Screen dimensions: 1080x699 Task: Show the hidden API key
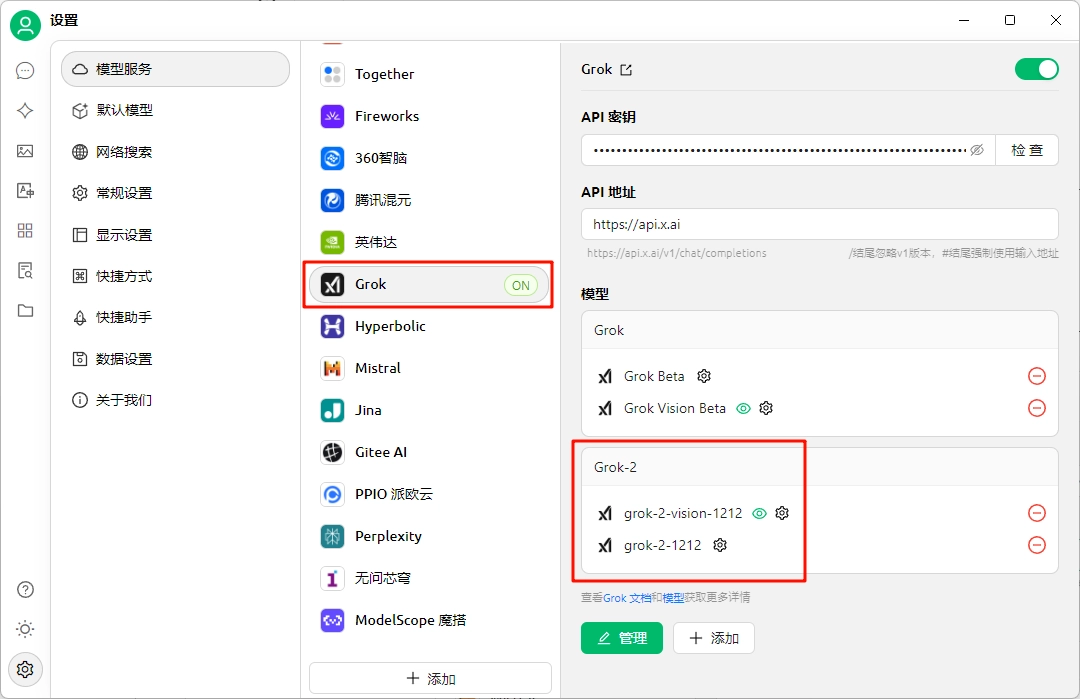pos(977,150)
